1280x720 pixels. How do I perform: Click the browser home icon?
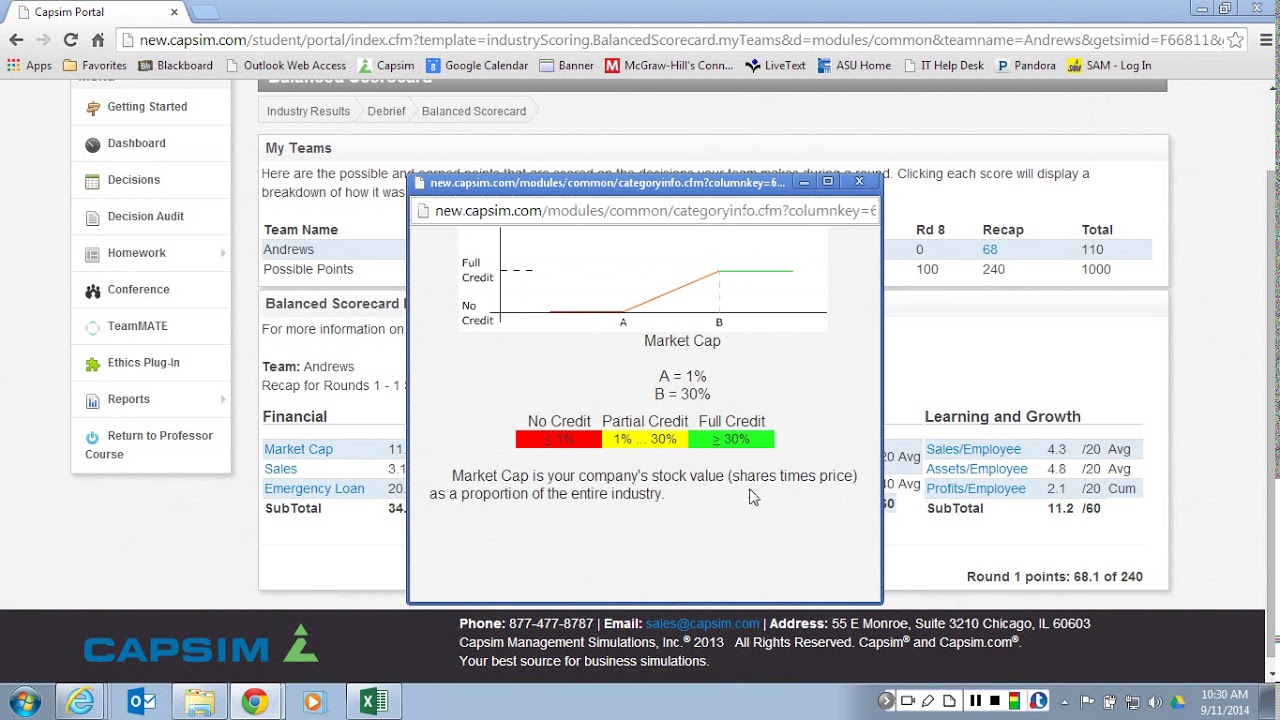pyautogui.click(x=98, y=40)
